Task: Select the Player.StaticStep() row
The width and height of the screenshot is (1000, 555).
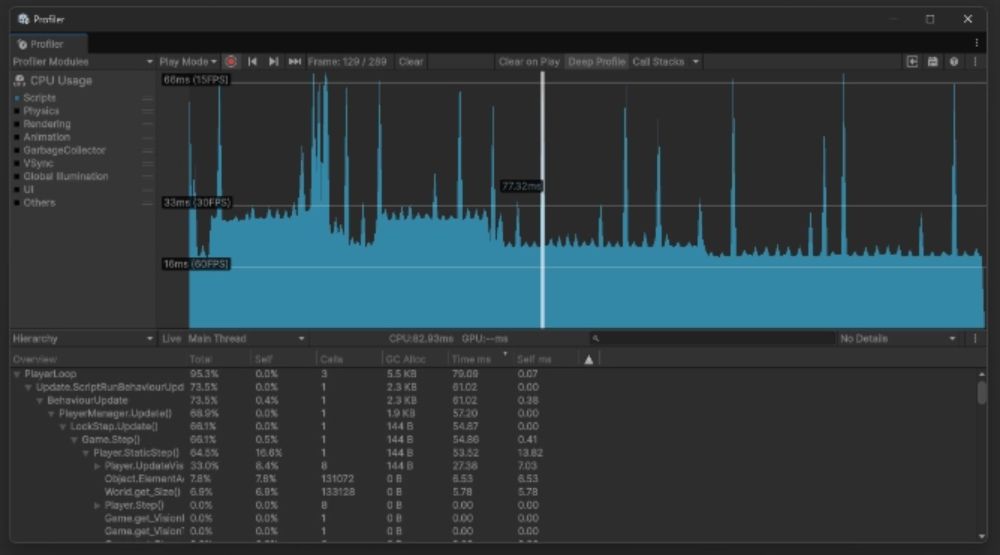Action: point(493,453)
